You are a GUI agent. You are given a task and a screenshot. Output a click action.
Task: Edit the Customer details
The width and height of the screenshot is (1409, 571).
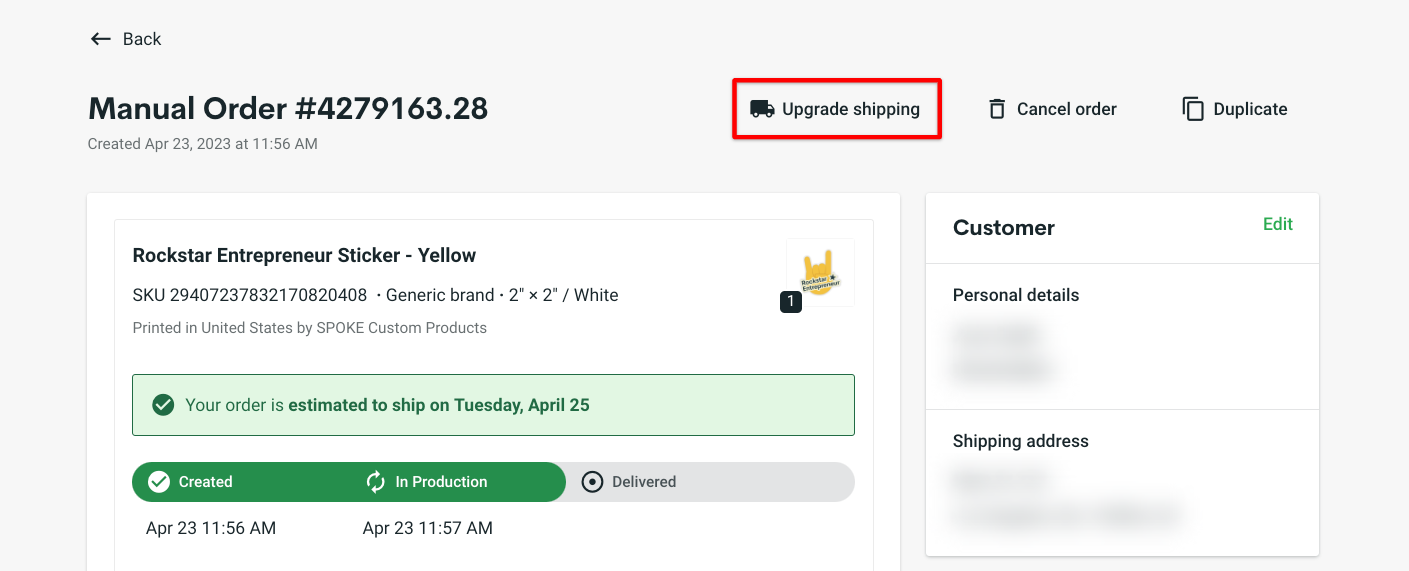pos(1278,224)
